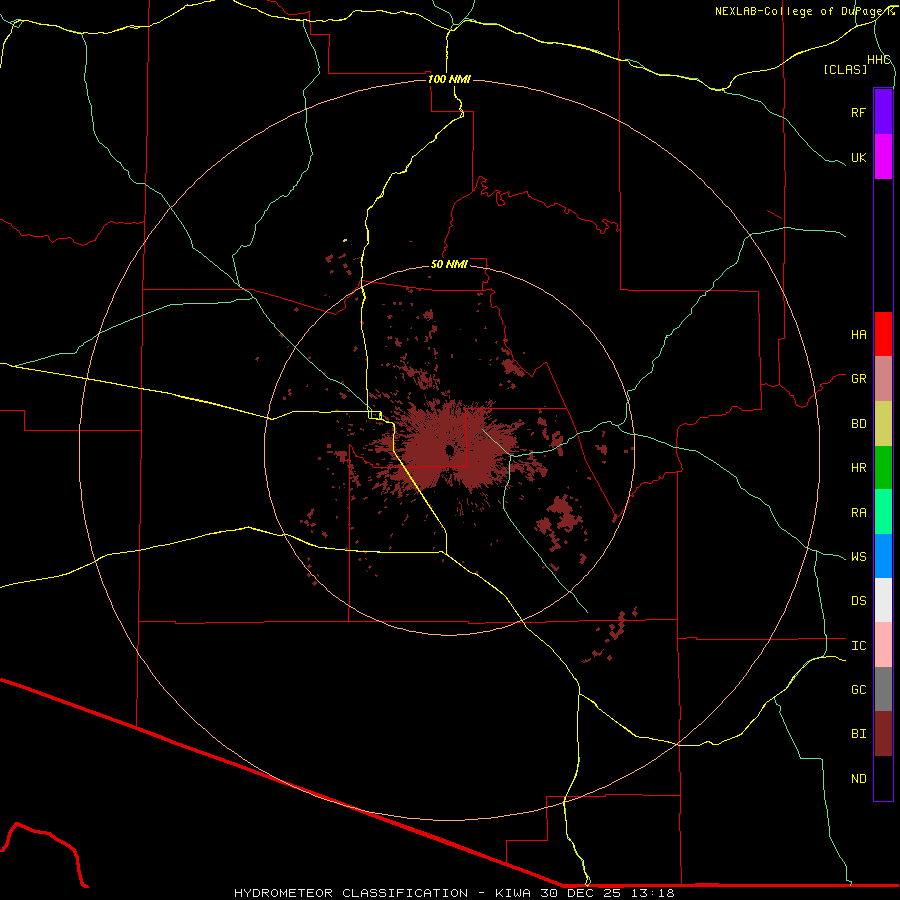
Task: Click the UK legend label
Action: click(858, 157)
